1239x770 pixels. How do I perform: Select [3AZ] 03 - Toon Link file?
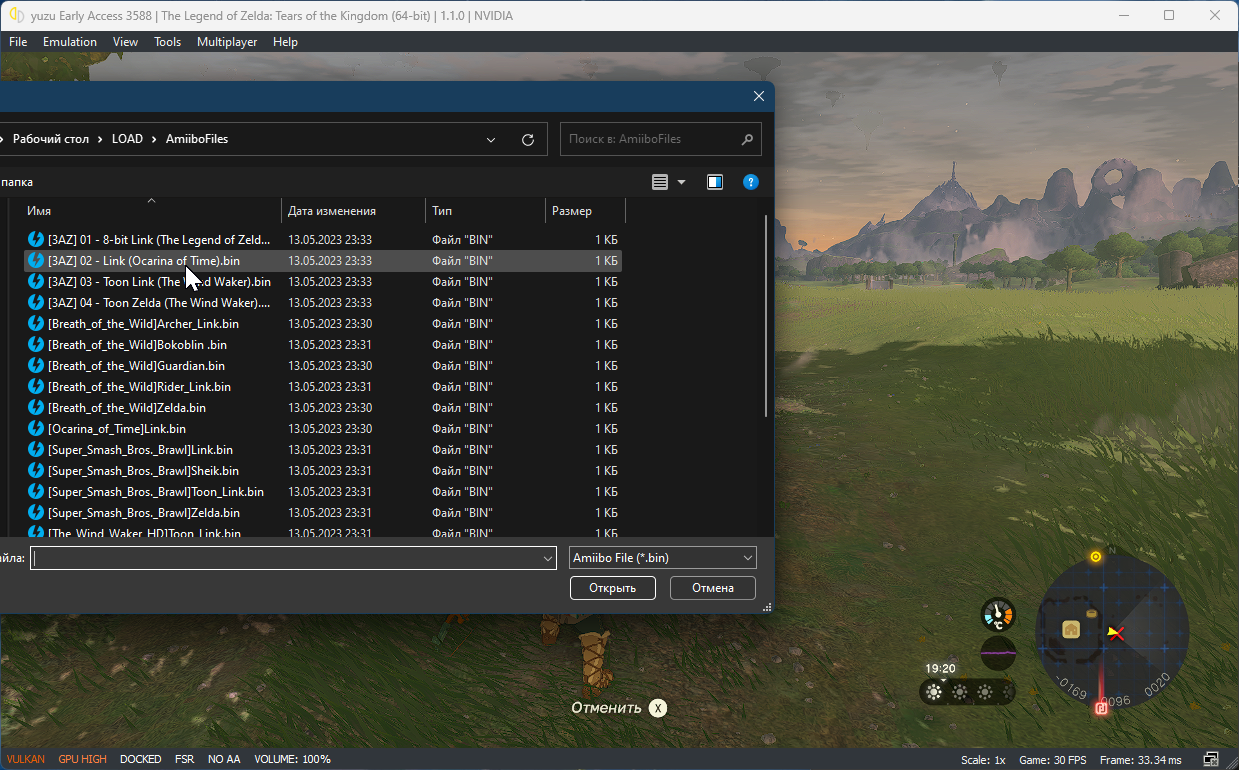tap(323, 282)
